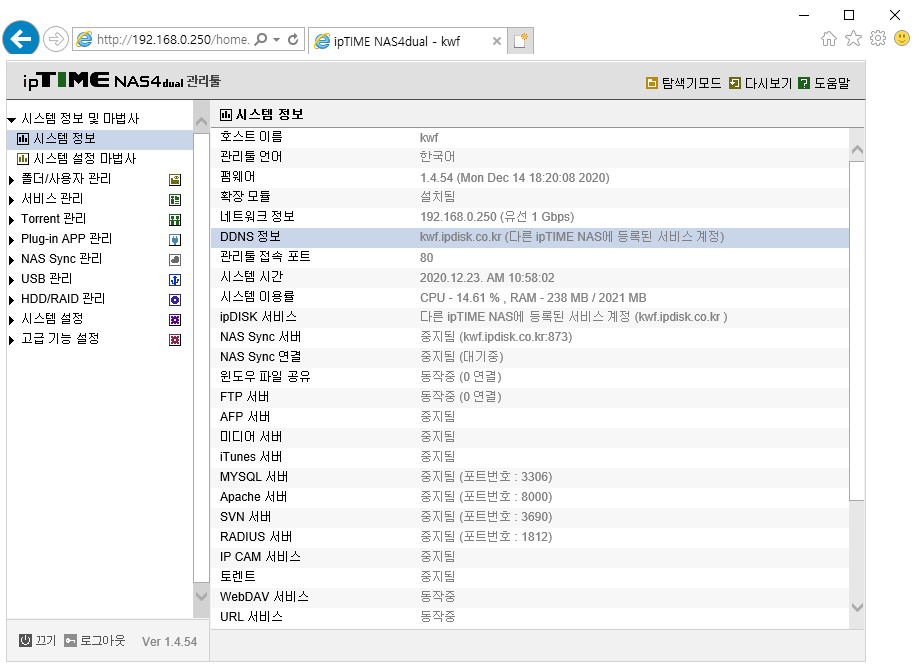Click the browser address bar URL

(x=173, y=39)
